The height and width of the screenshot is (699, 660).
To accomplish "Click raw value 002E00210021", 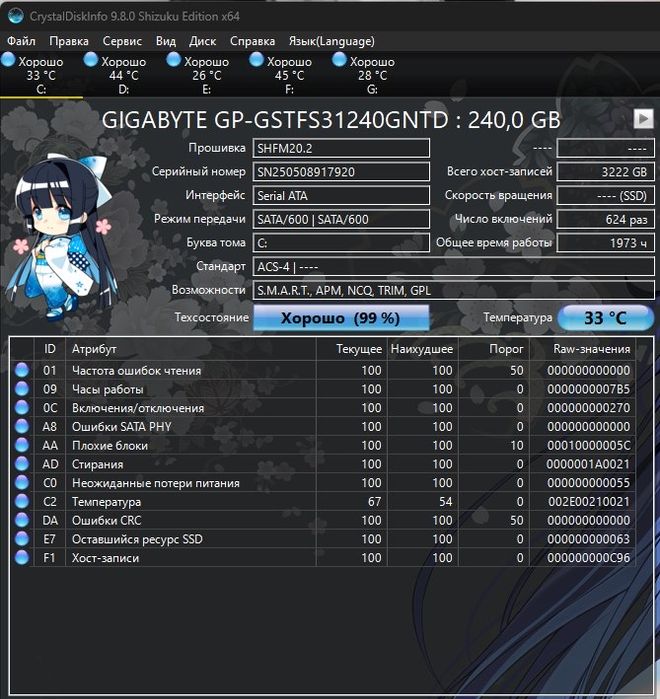I will pos(589,502).
